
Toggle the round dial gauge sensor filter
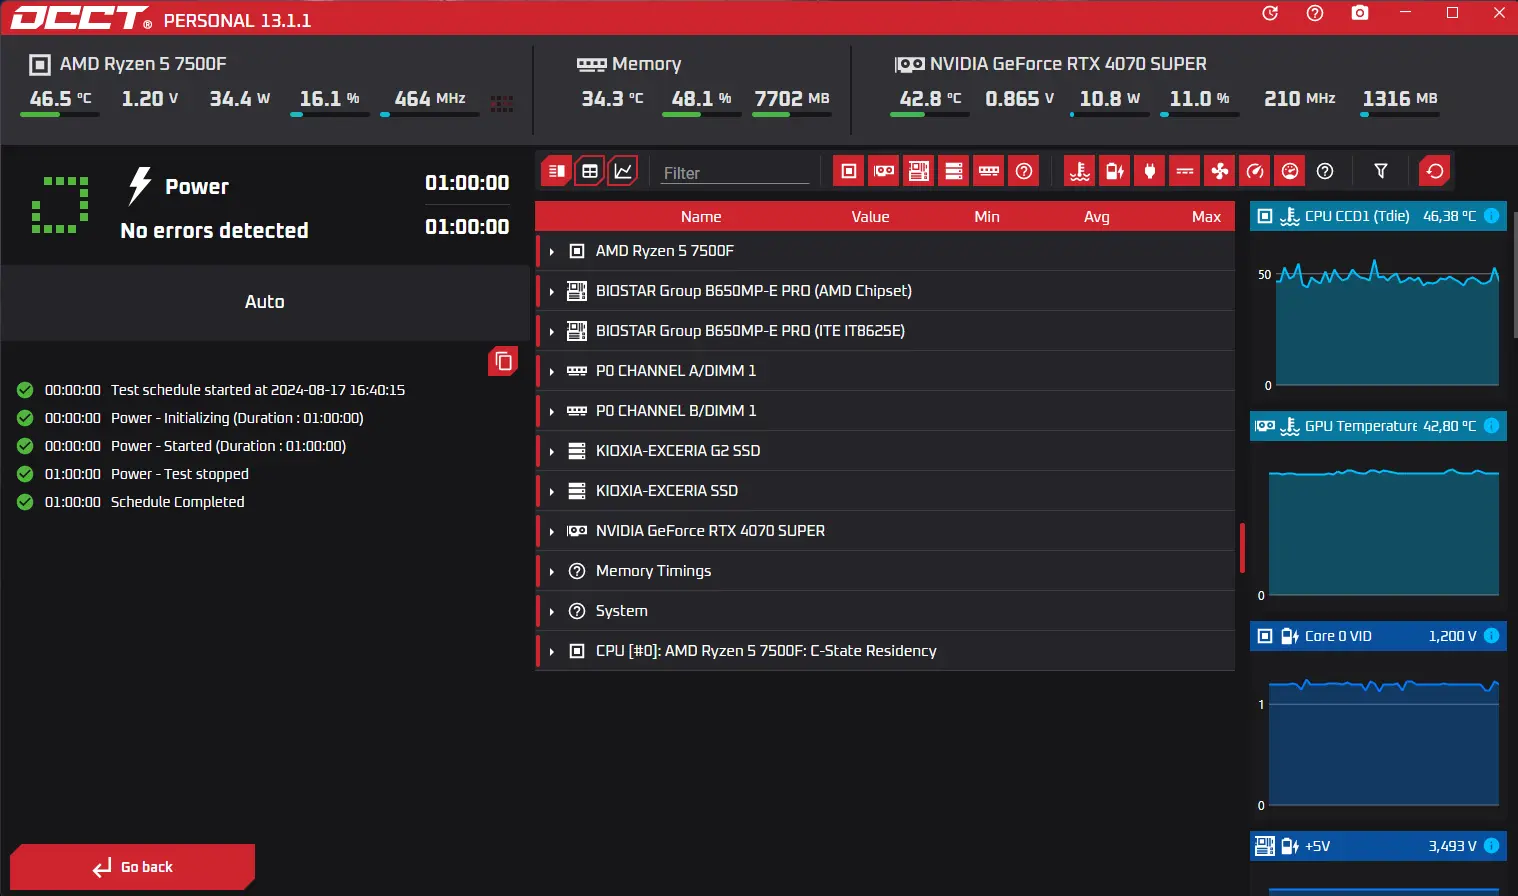click(1290, 171)
